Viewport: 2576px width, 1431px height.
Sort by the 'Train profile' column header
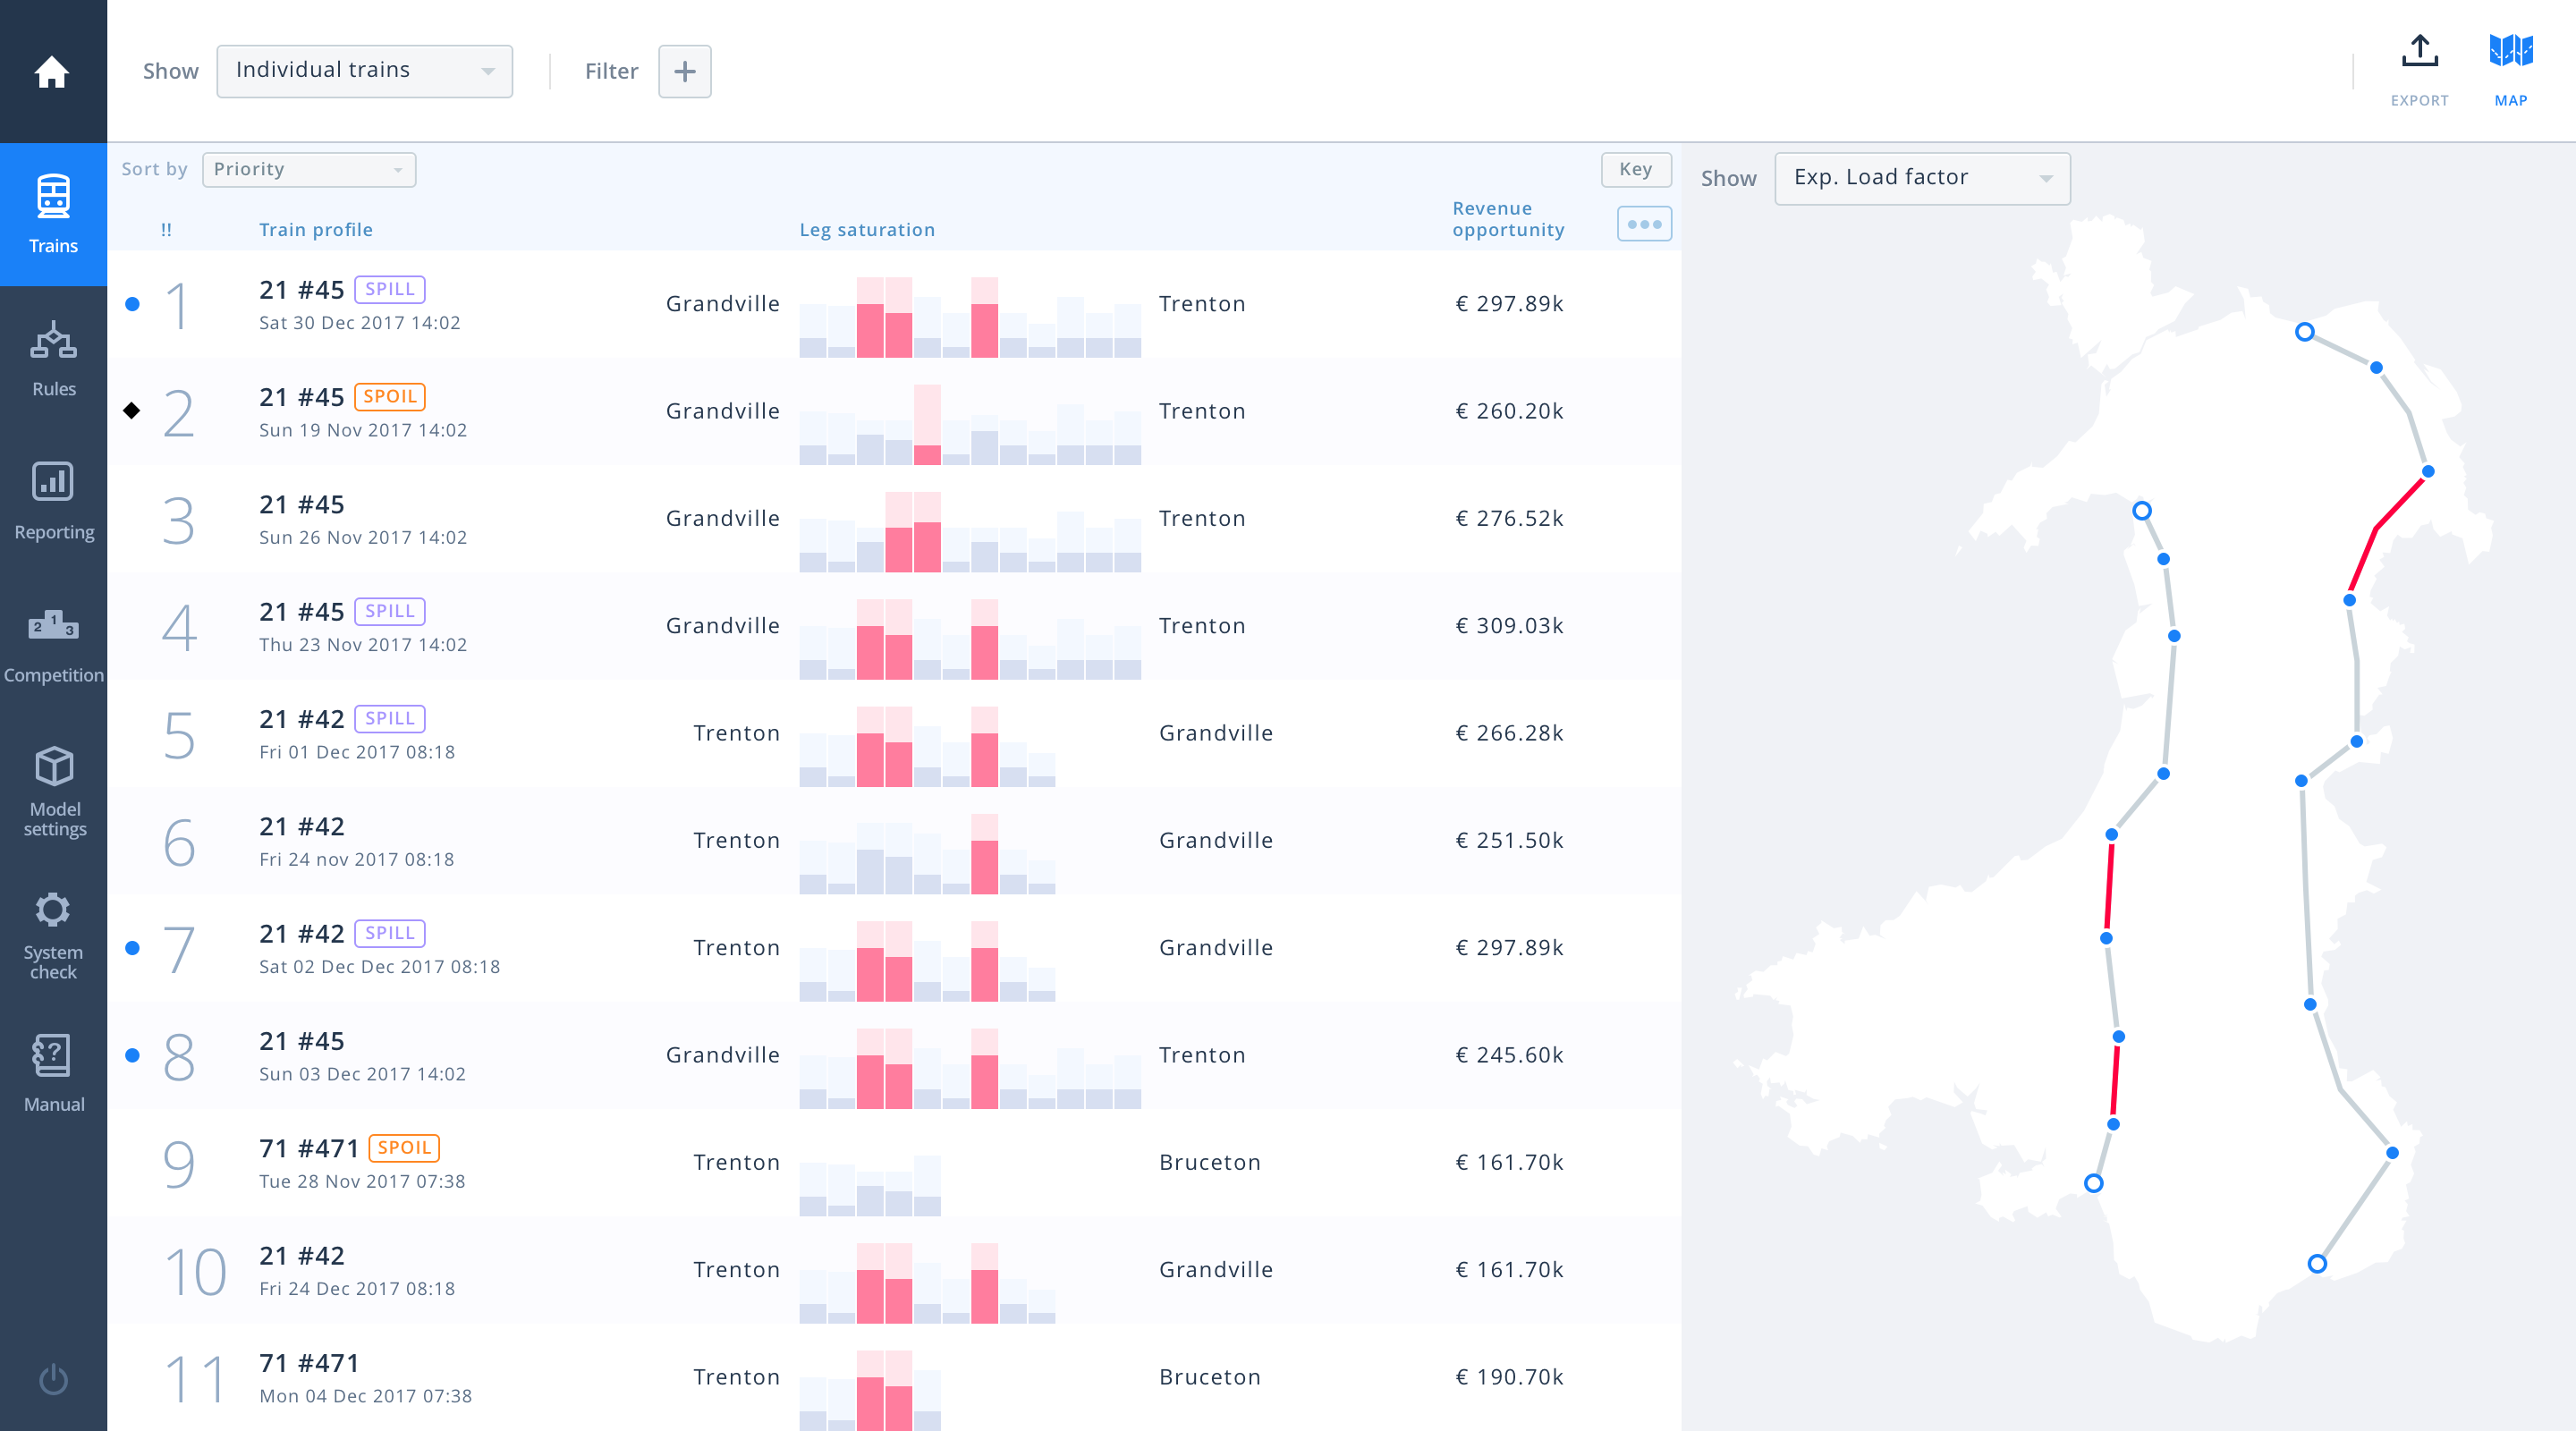[x=316, y=230]
